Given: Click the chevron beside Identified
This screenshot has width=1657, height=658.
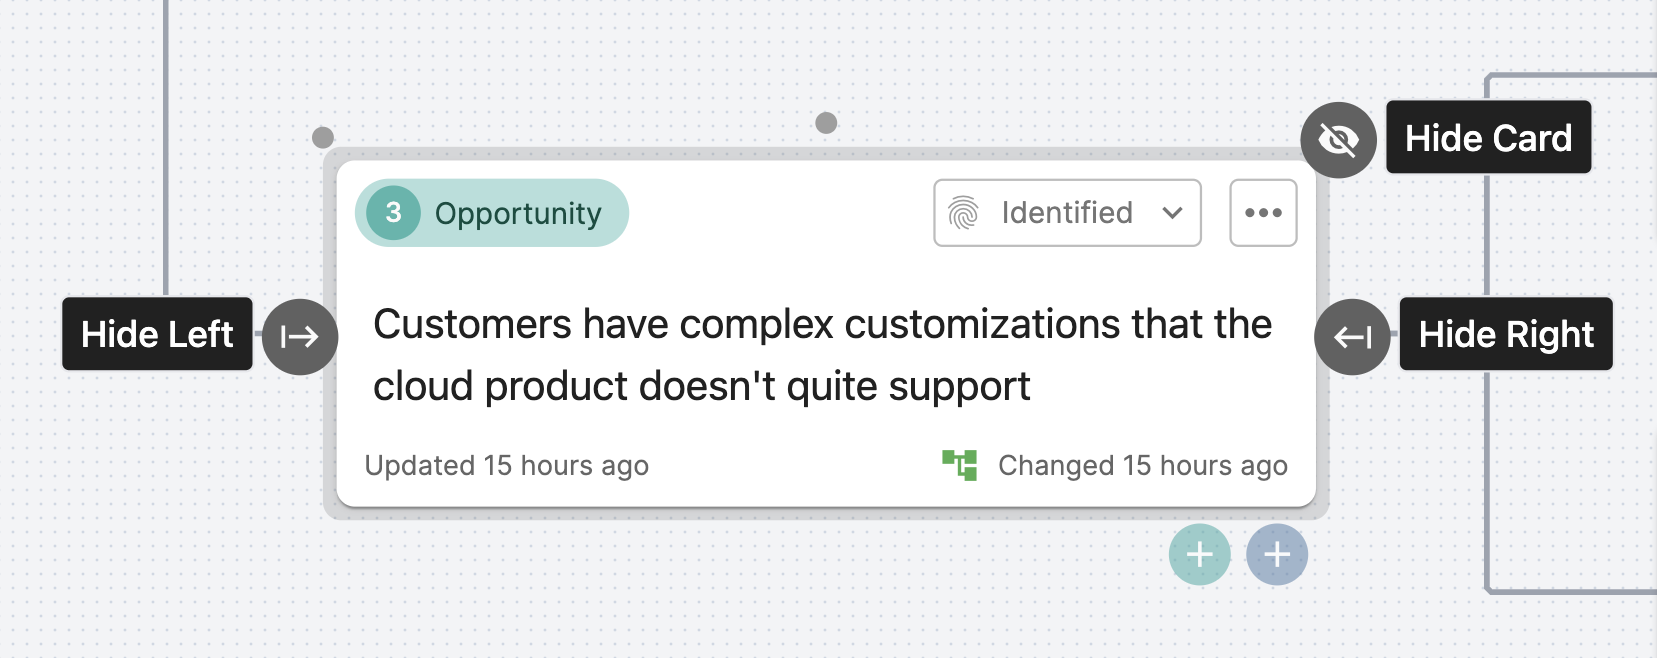Looking at the screenshot, I should [x=1173, y=213].
